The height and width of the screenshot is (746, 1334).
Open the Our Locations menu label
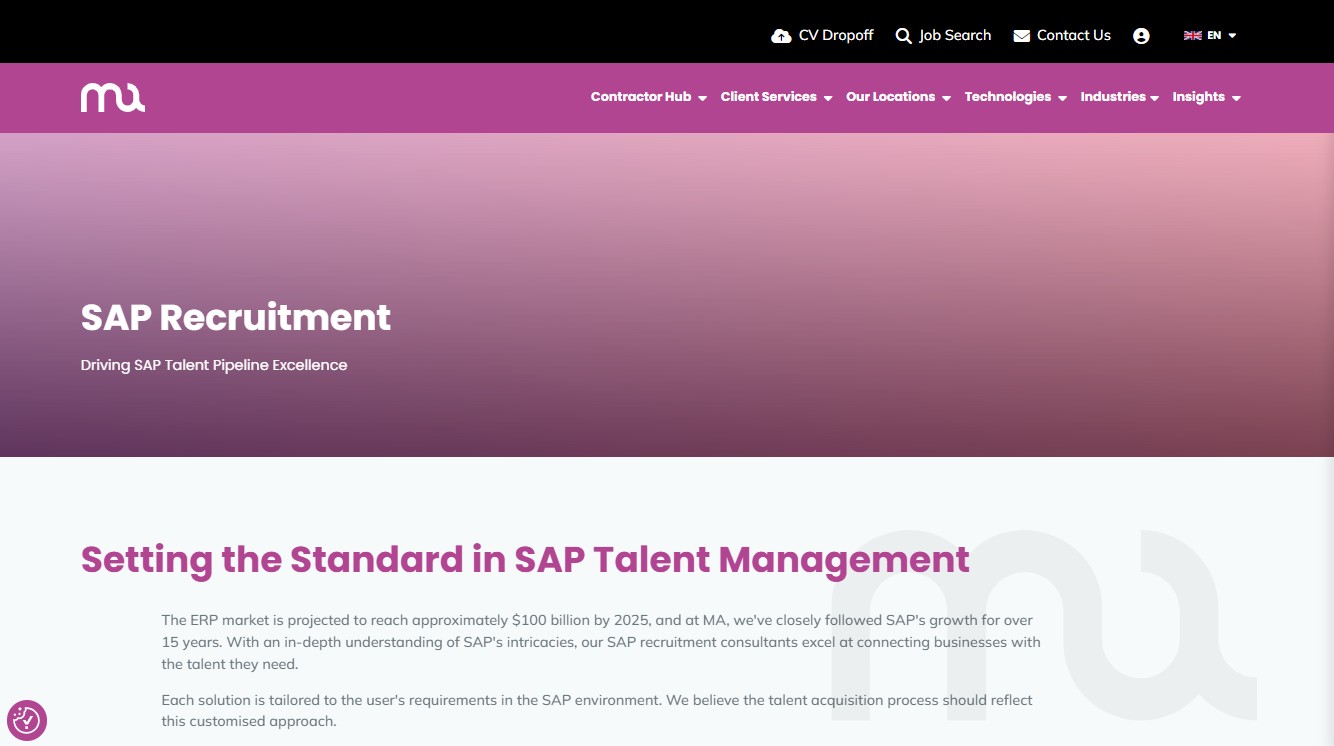(x=891, y=97)
